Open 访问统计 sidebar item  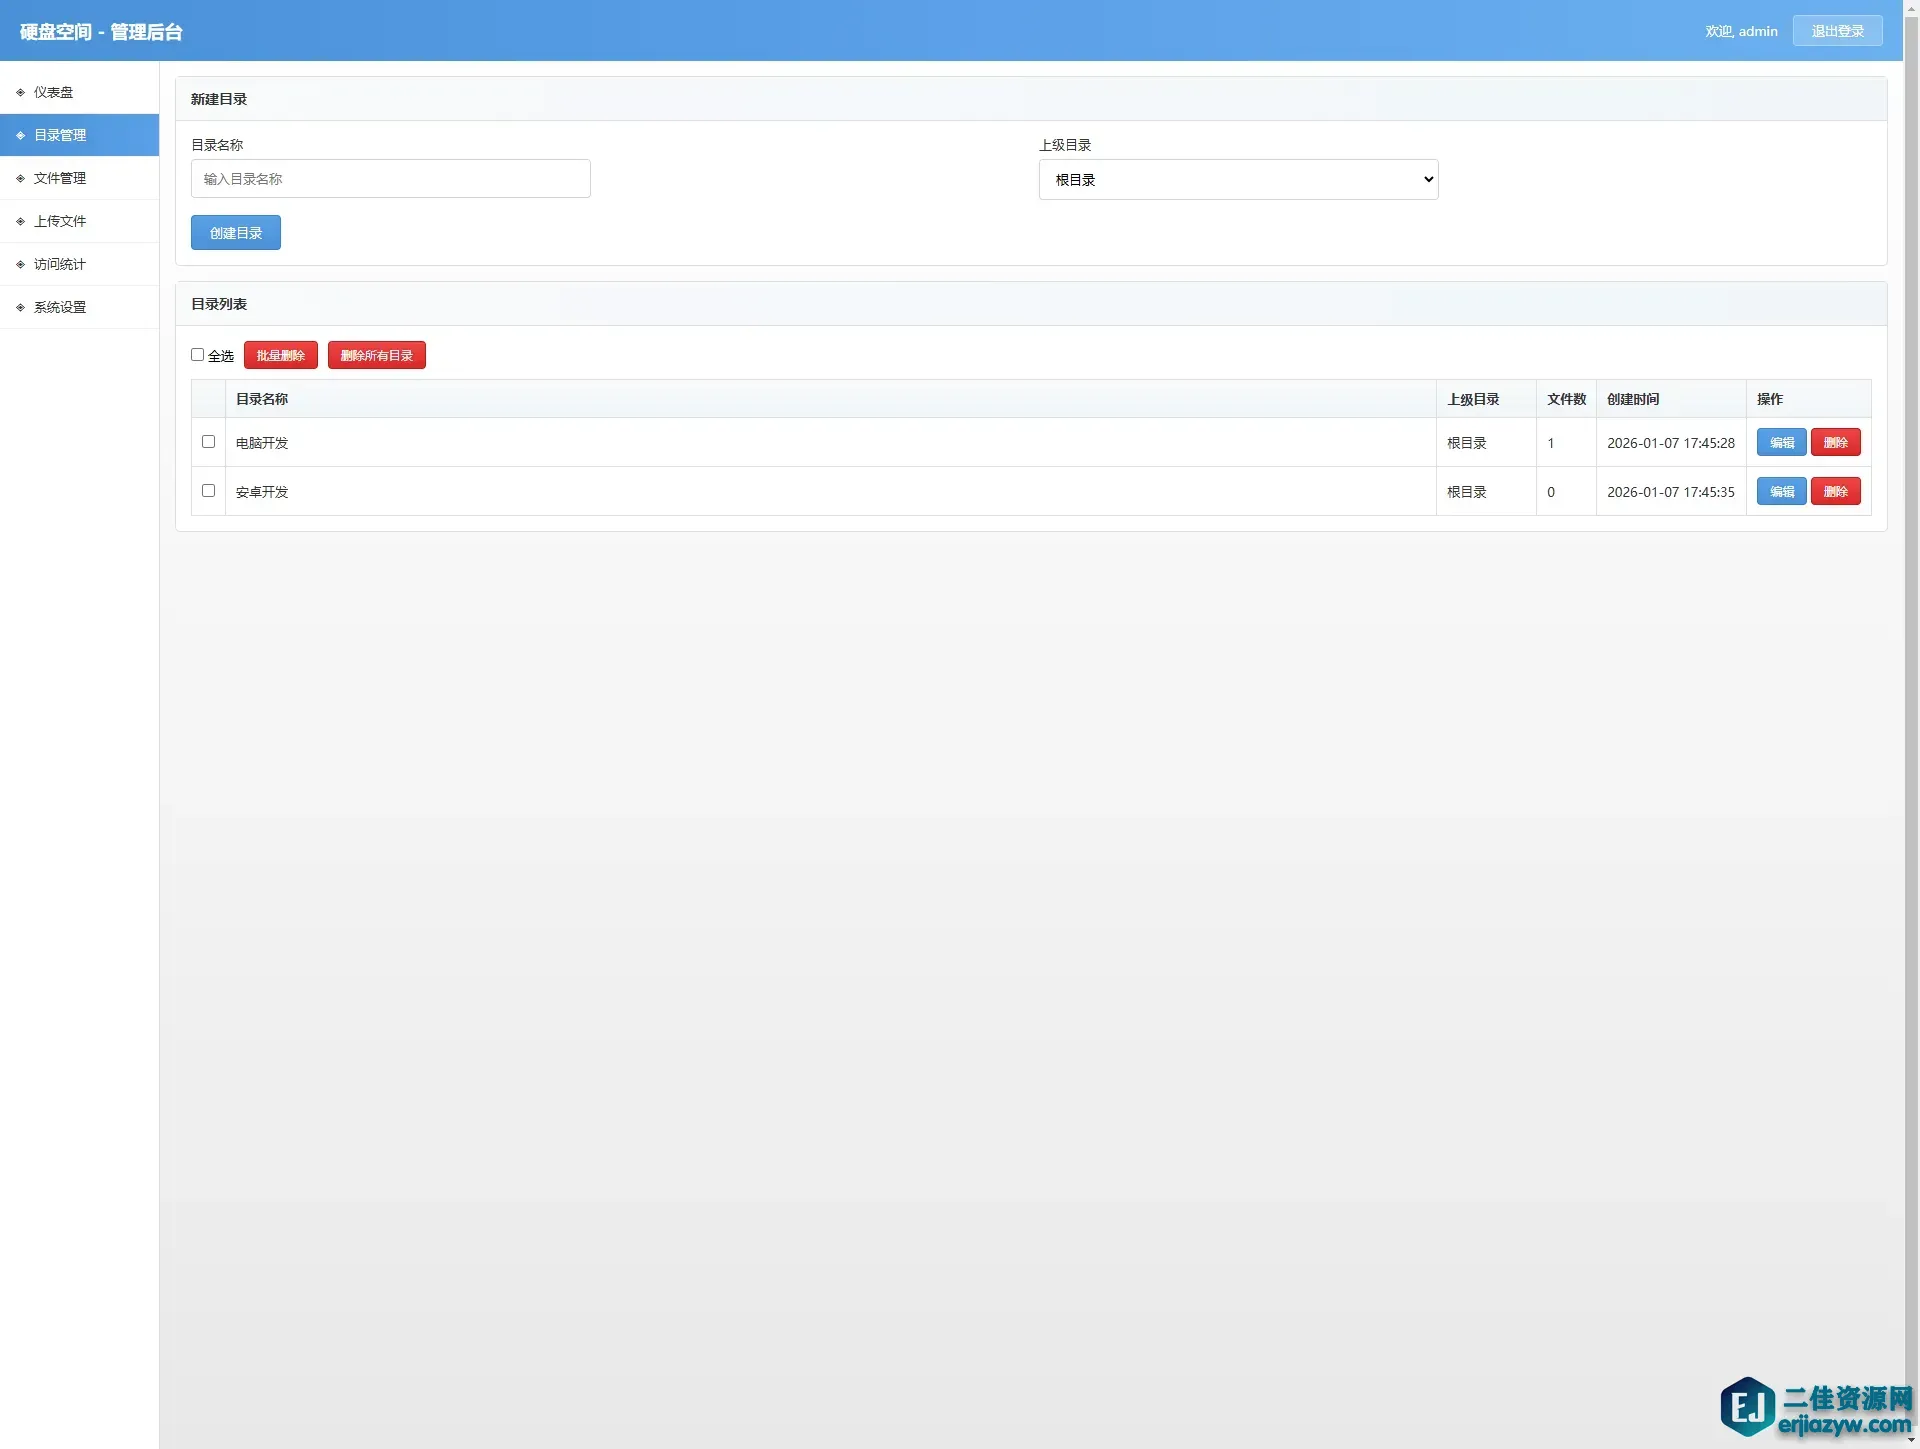coord(60,264)
